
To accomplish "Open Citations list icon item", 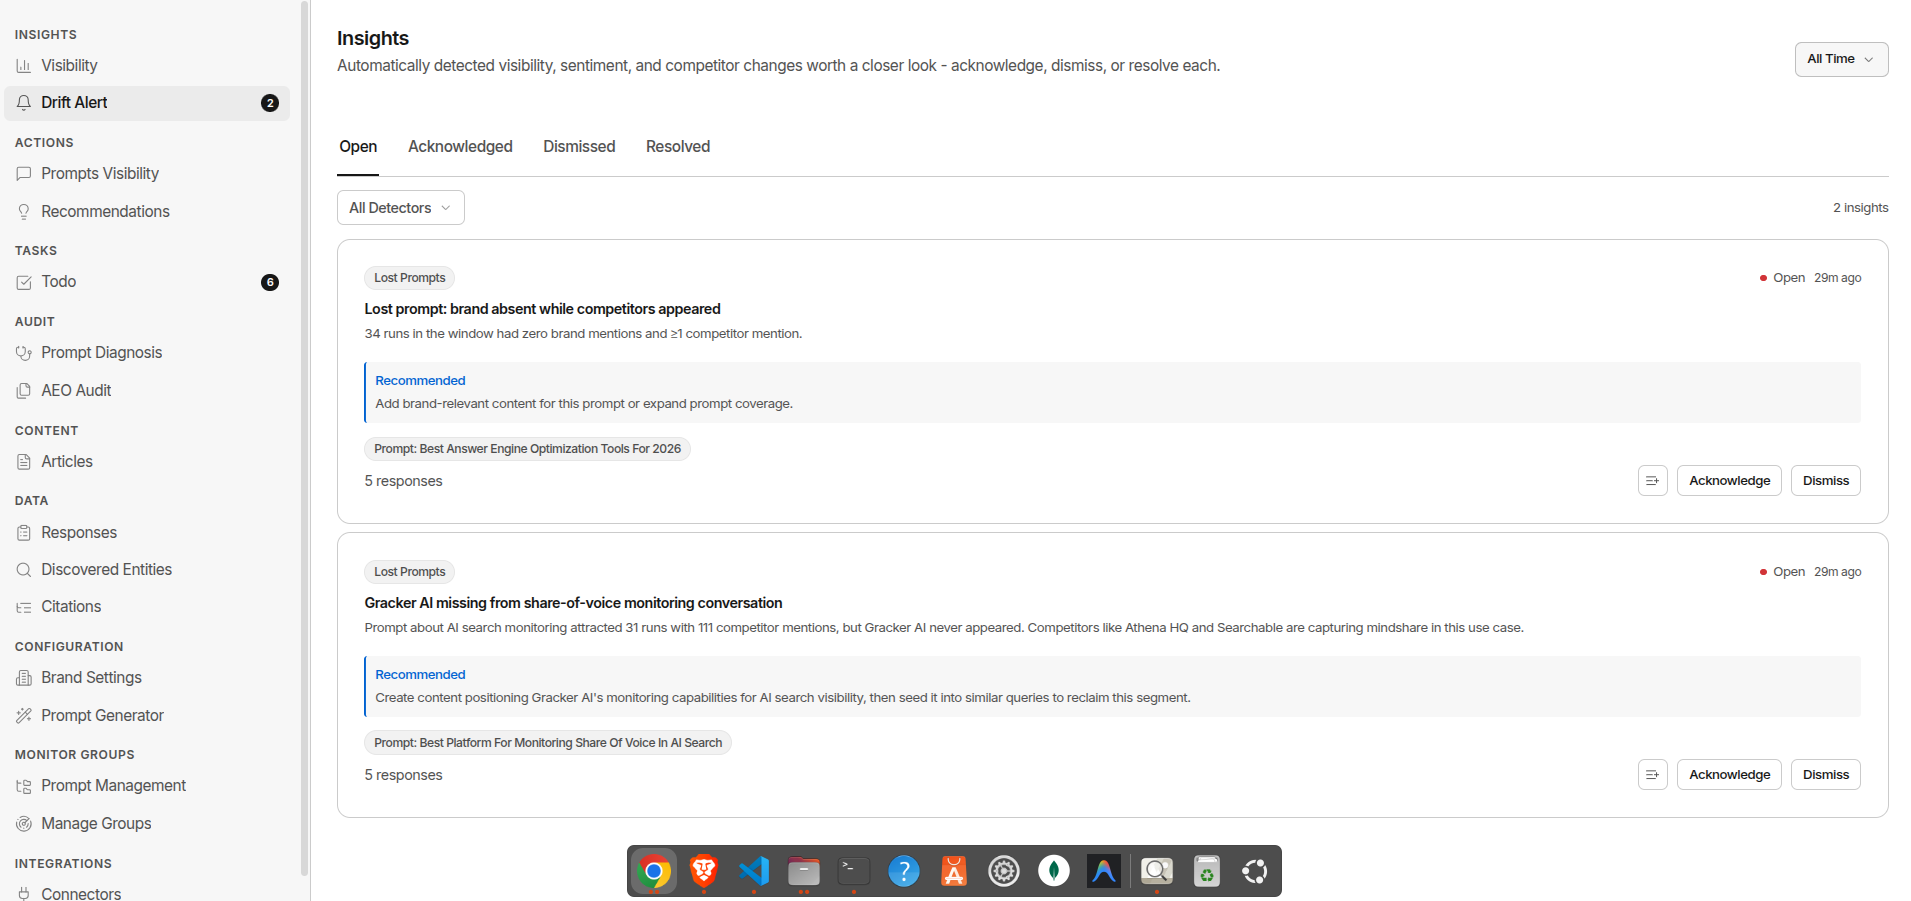I will point(147,607).
